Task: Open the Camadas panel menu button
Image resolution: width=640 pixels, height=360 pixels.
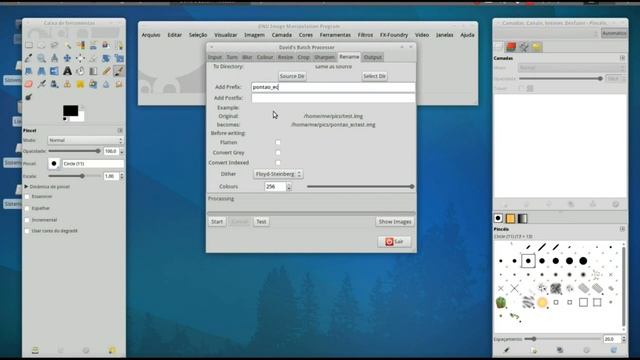Action: [622, 58]
